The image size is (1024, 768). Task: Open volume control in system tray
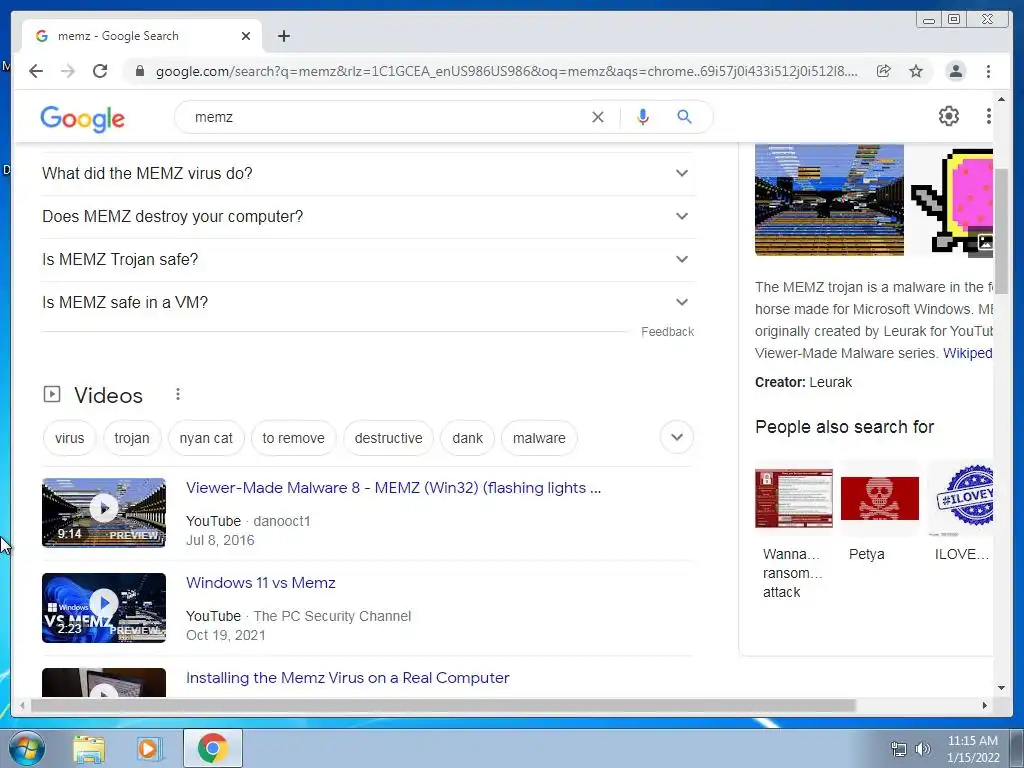coord(923,749)
